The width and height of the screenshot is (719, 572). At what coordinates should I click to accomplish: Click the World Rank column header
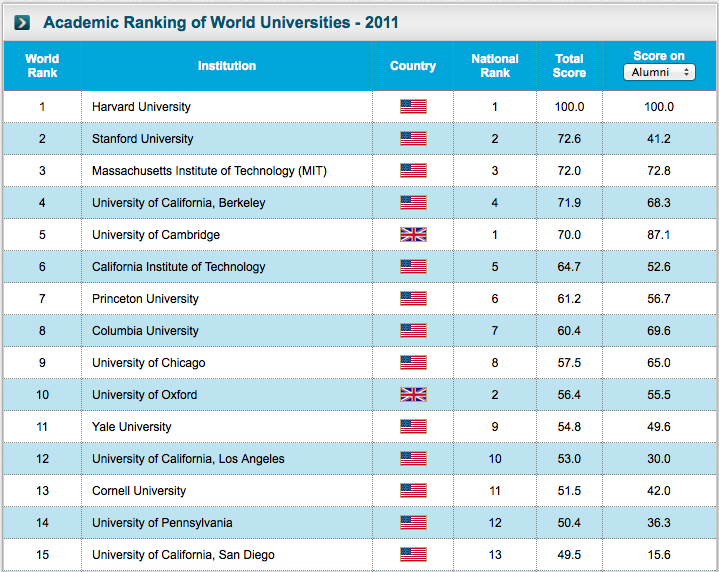point(42,66)
